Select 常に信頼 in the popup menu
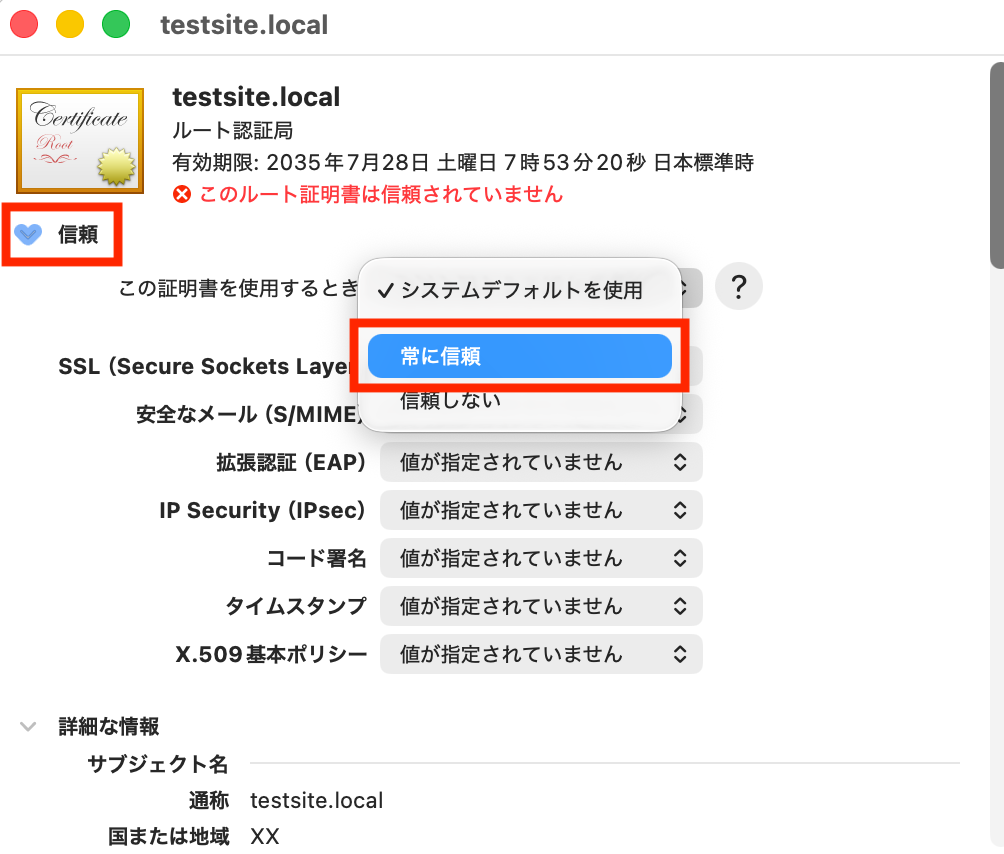Image resolution: width=1004 pixels, height=854 pixels. pyautogui.click(x=519, y=356)
